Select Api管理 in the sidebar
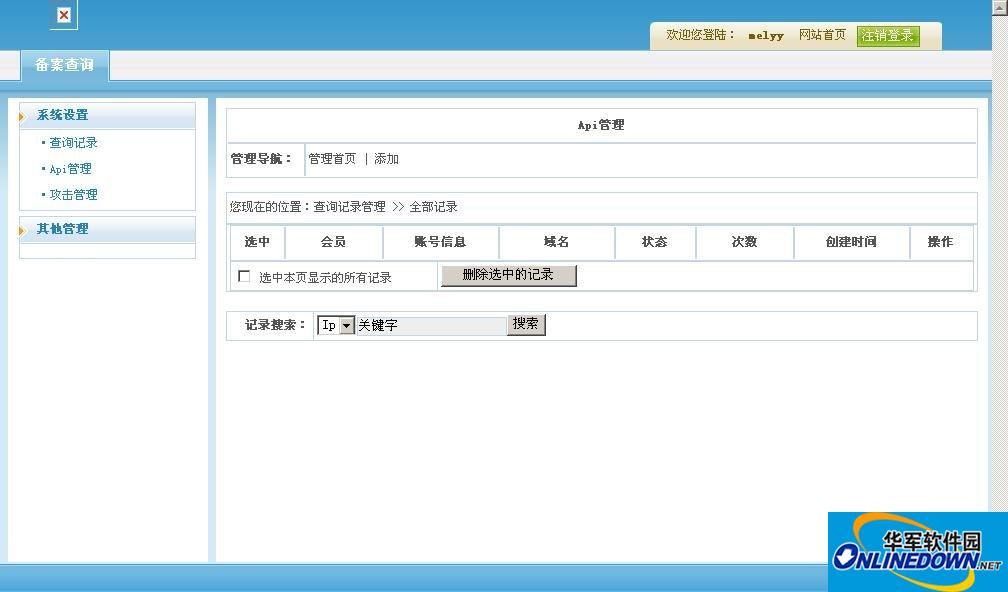Screen dimensions: 1008x592 click(x=71, y=169)
